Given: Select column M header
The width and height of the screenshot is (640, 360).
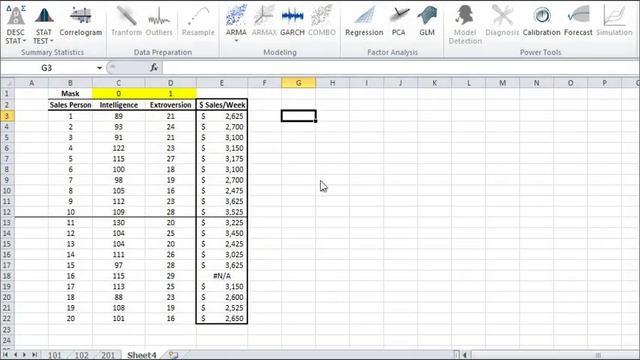Looking at the screenshot, I should pyautogui.click(x=502, y=83).
